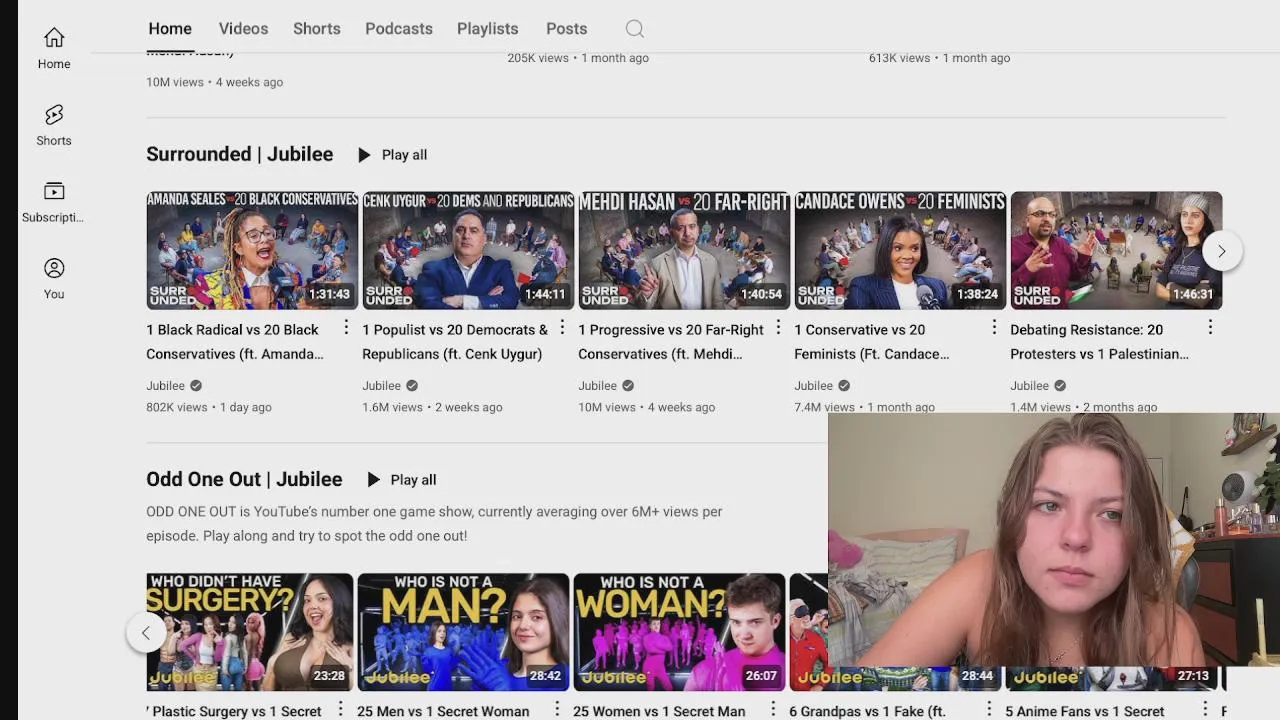Open the options menu for the Populist video

coord(562,327)
